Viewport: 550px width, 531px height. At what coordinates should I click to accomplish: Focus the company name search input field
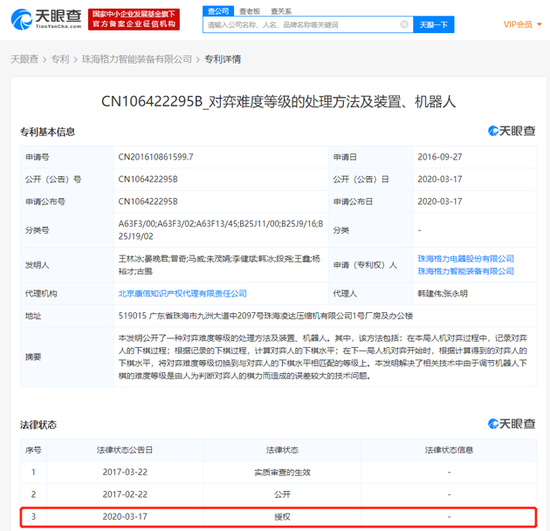coord(302,25)
